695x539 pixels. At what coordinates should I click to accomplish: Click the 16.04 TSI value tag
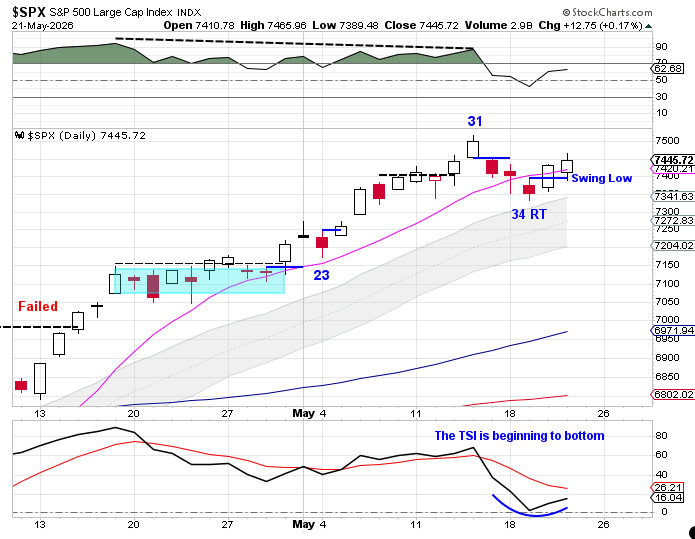(x=668, y=498)
